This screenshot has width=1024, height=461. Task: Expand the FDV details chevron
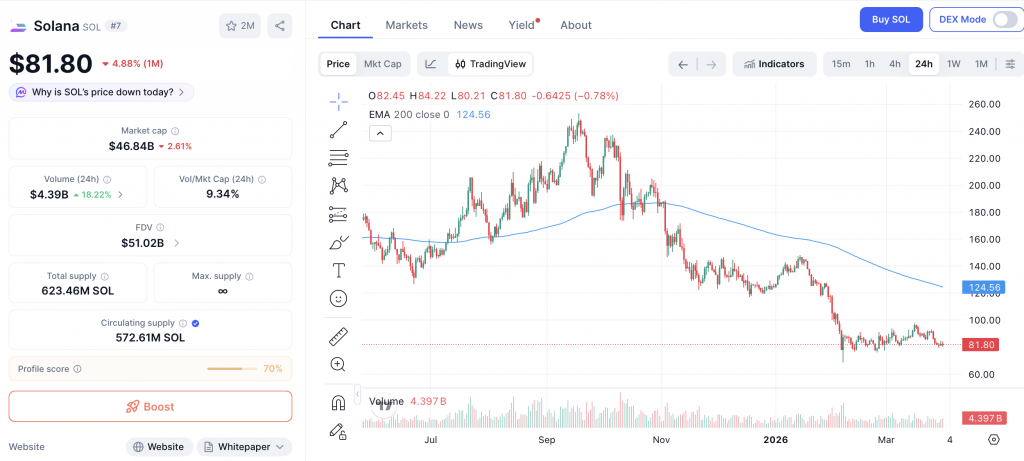coord(177,242)
